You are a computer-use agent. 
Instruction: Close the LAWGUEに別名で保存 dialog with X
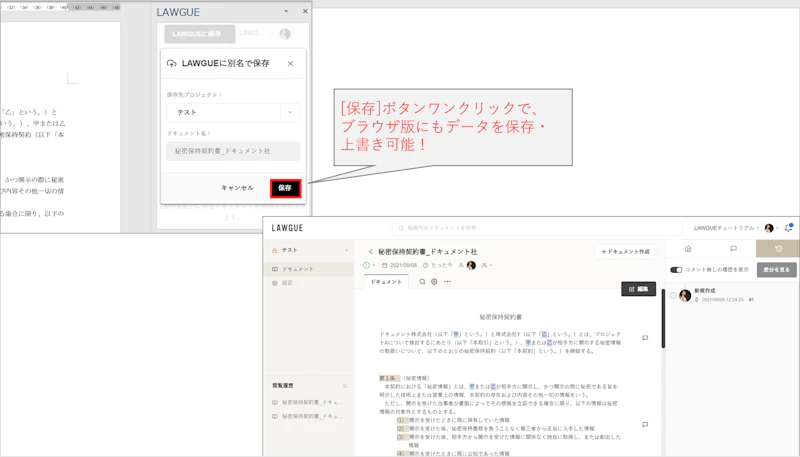291,63
